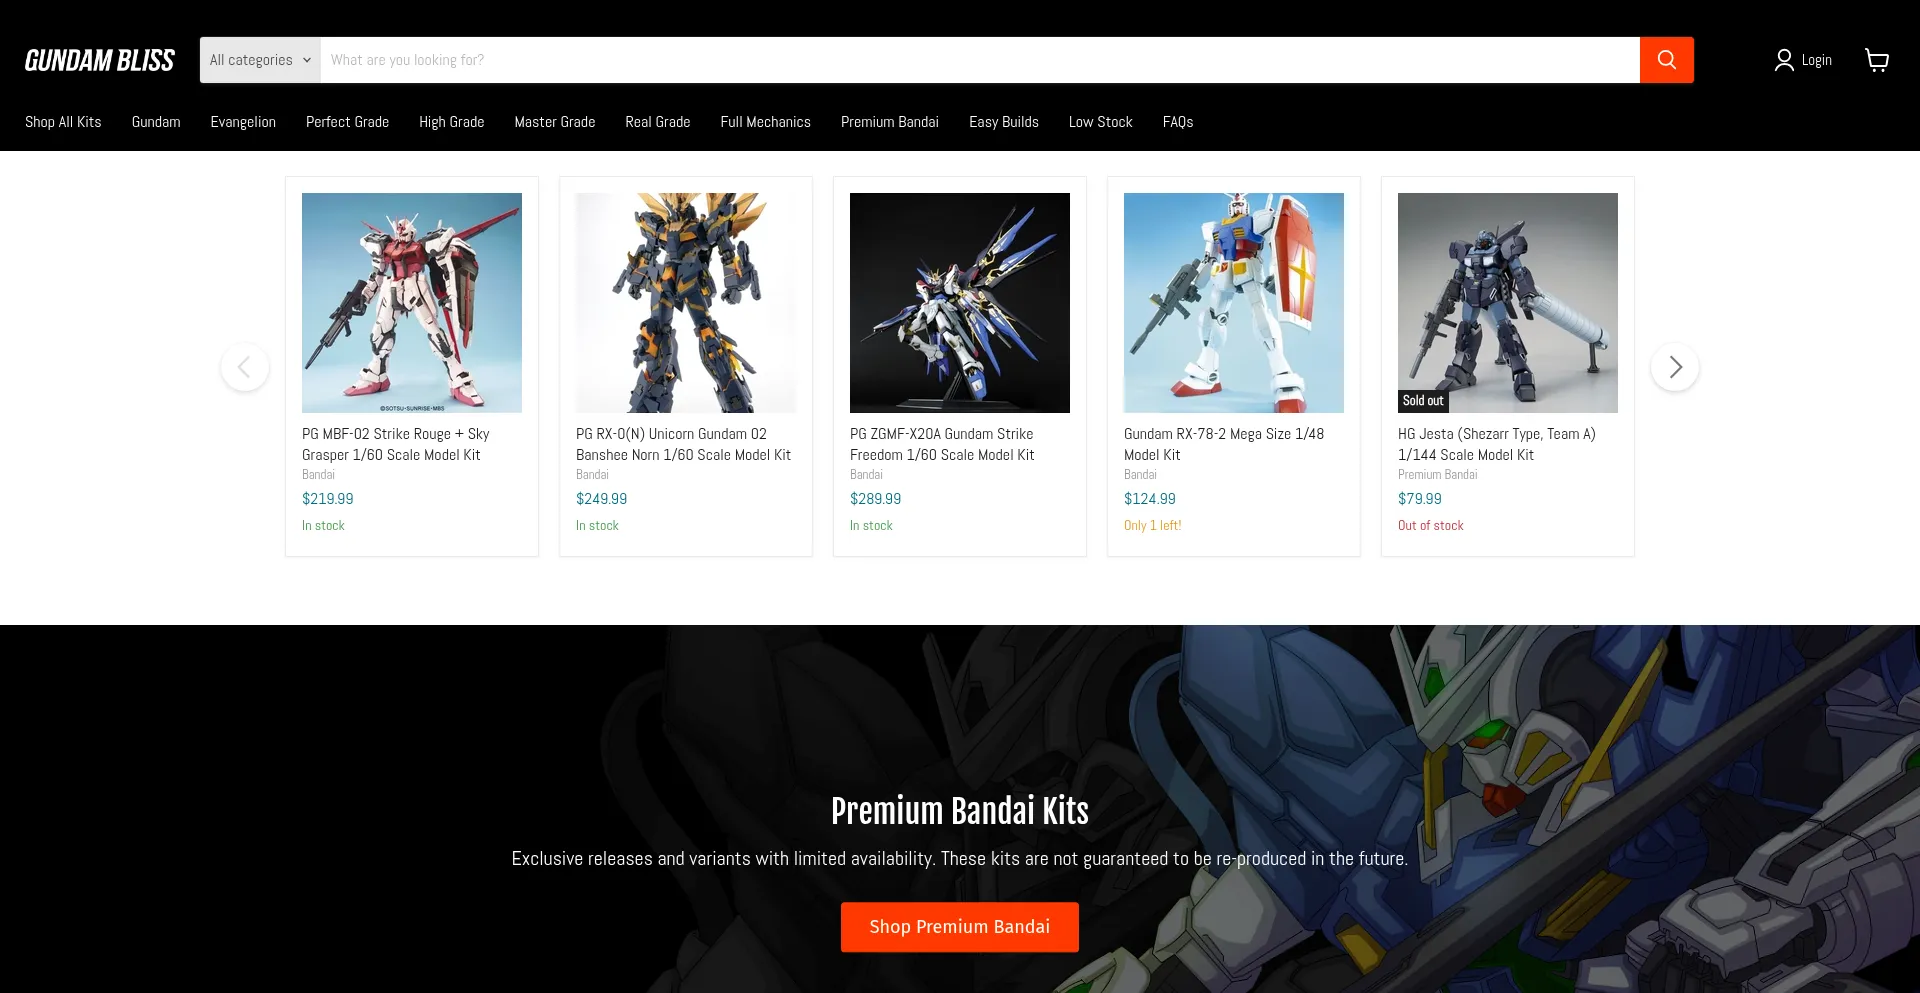The image size is (1920, 993).
Task: Click 'Bandai' vendor label under Strike Freedom
Action: click(x=866, y=475)
